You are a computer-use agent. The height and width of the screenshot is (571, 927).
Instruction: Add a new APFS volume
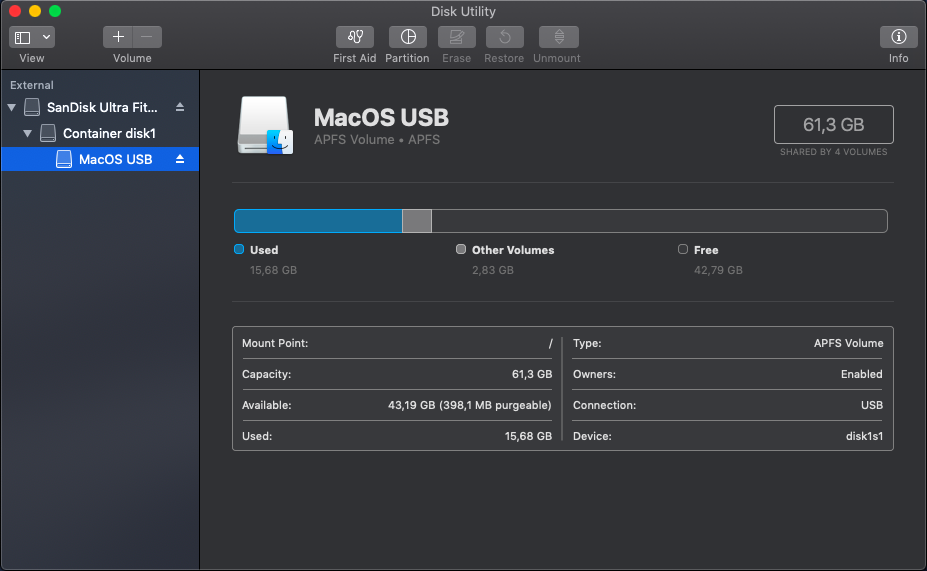pos(118,37)
